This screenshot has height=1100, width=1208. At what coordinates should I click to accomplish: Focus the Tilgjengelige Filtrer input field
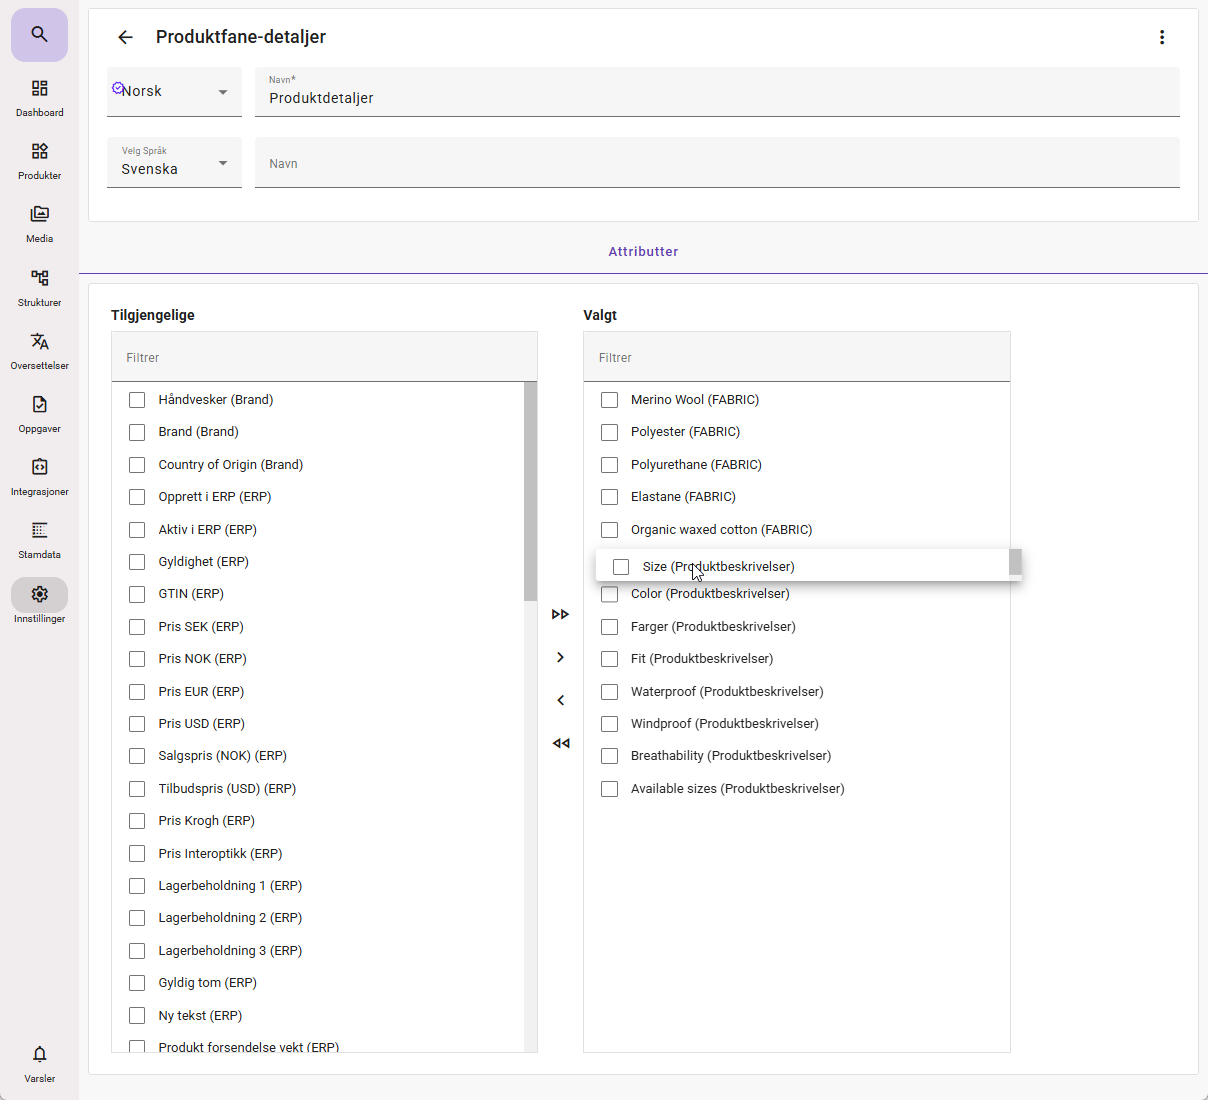(324, 358)
